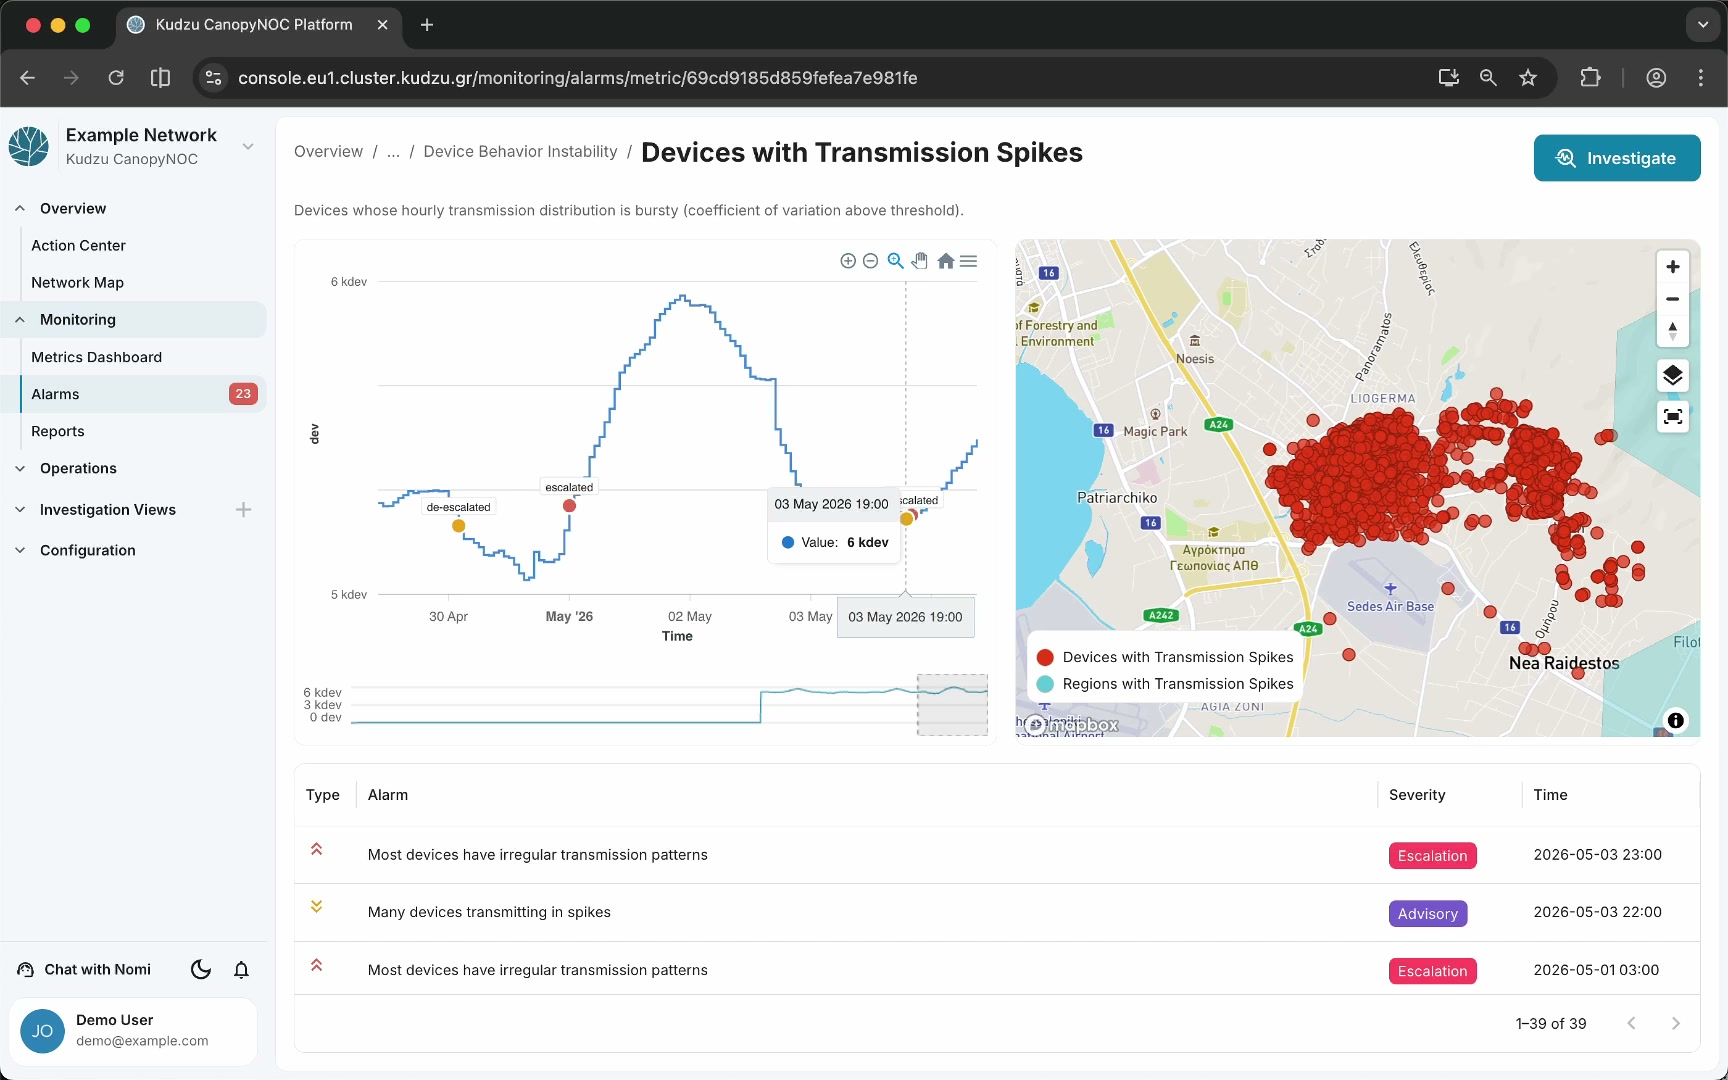The image size is (1728, 1080).
Task: Collapse the Monitoring section
Action: [x=20, y=320]
